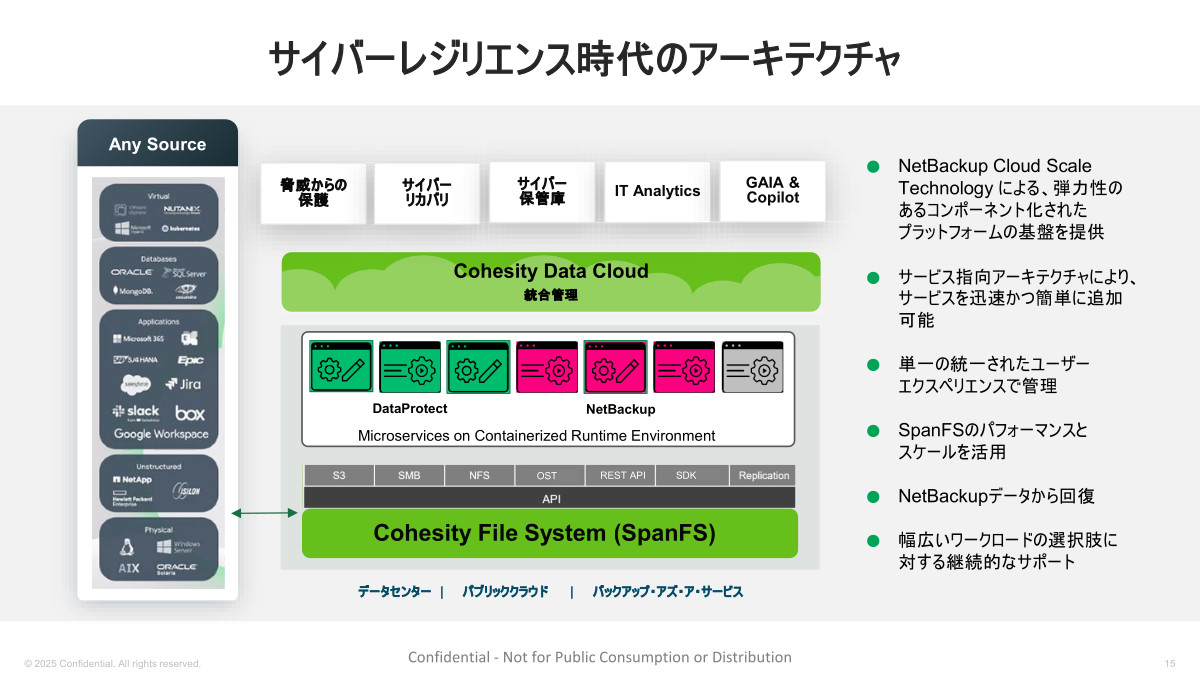The width and height of the screenshot is (1200, 675).
Task: Select the サイバー保管庫 box
Action: point(542,191)
